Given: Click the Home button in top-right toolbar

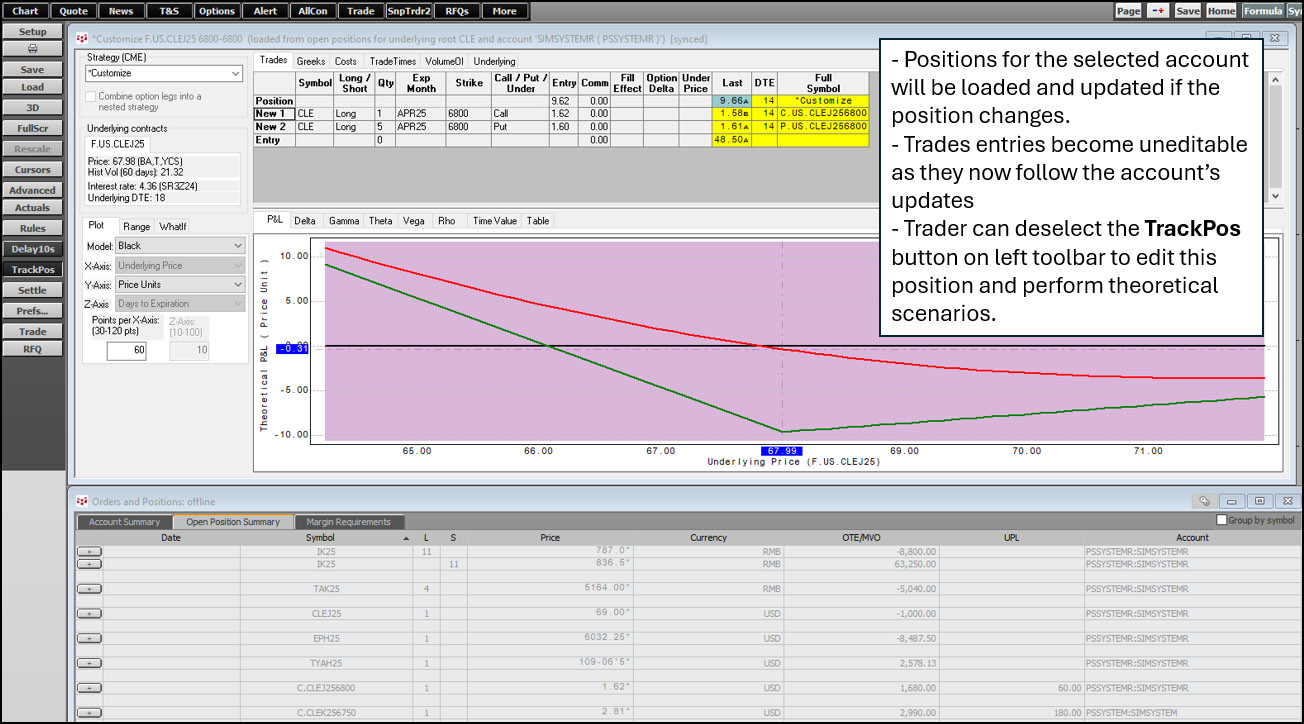Looking at the screenshot, I should (x=1220, y=11).
